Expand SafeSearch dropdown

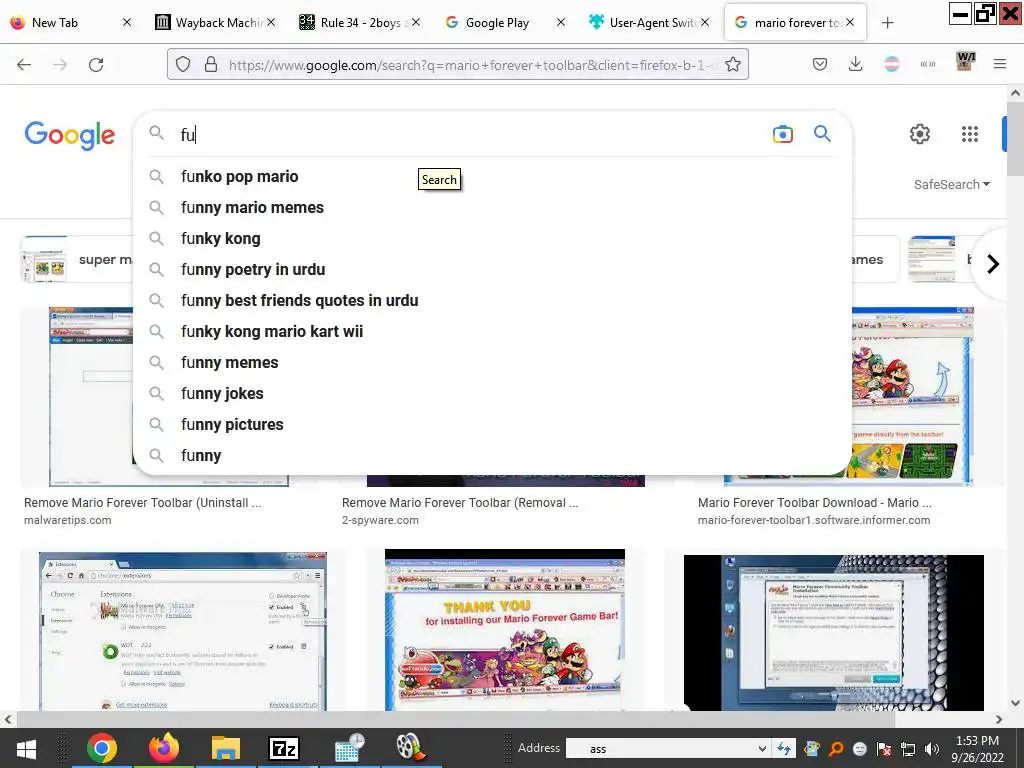point(952,184)
